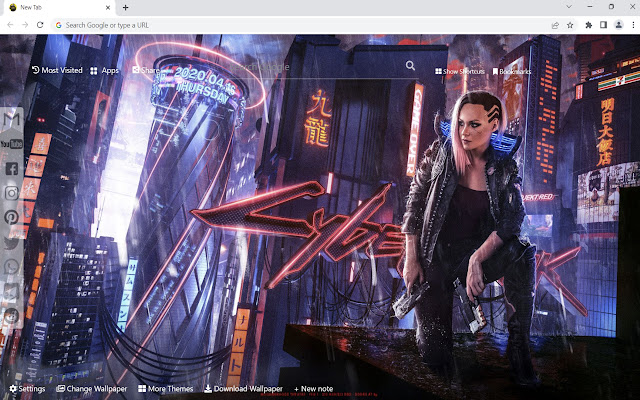Open the Reddit sidebar shortcut
This screenshot has height=400, width=640.
[x=11, y=316]
